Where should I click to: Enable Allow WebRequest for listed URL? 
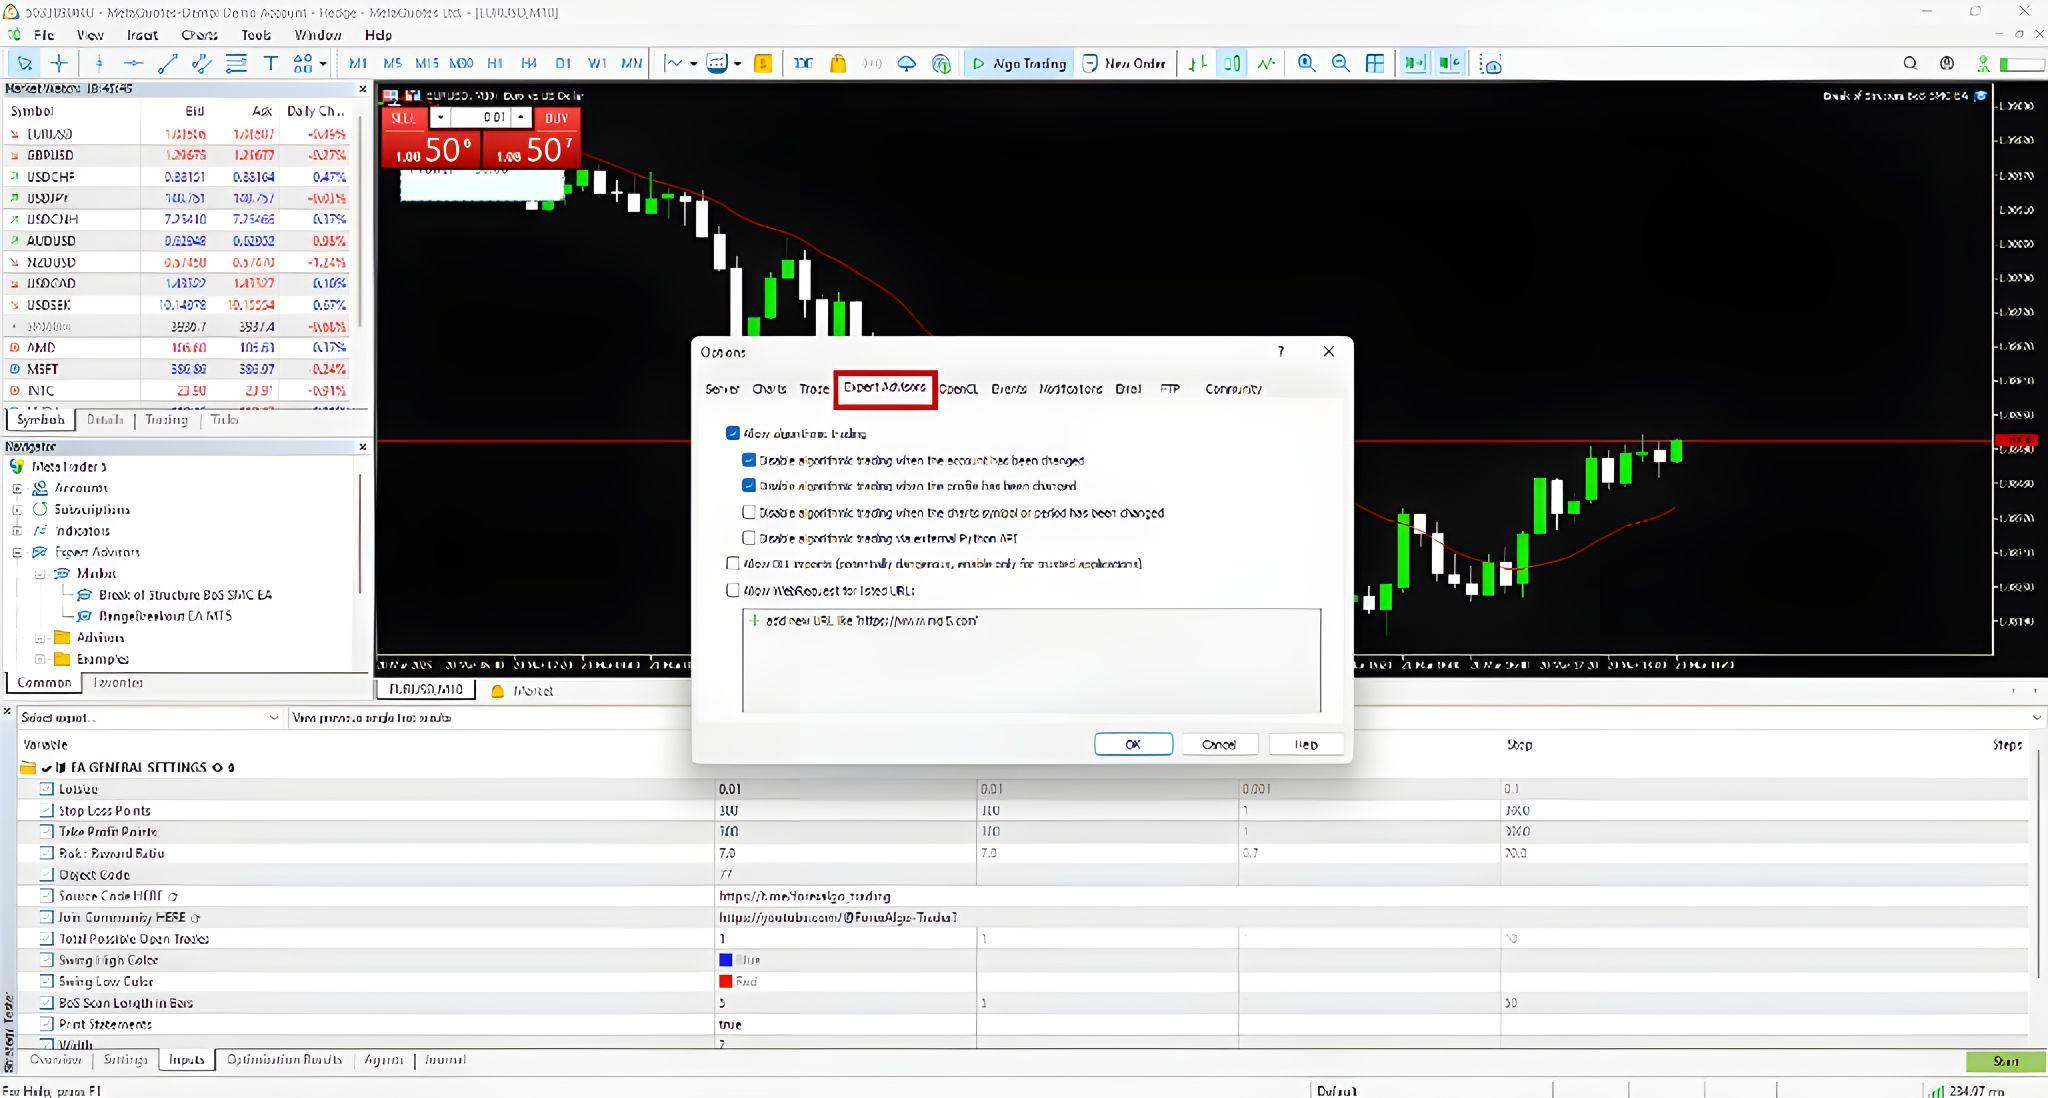733,590
